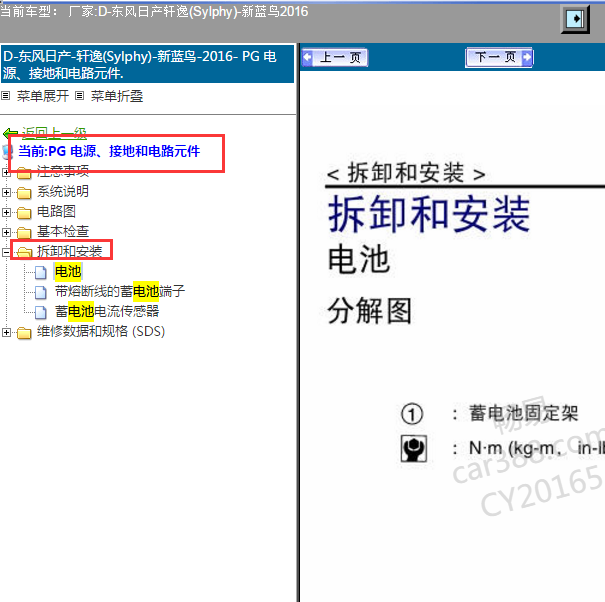Click menu-collapse icon before 菜单折叠
Screen dimensions: 605x602
point(79,96)
